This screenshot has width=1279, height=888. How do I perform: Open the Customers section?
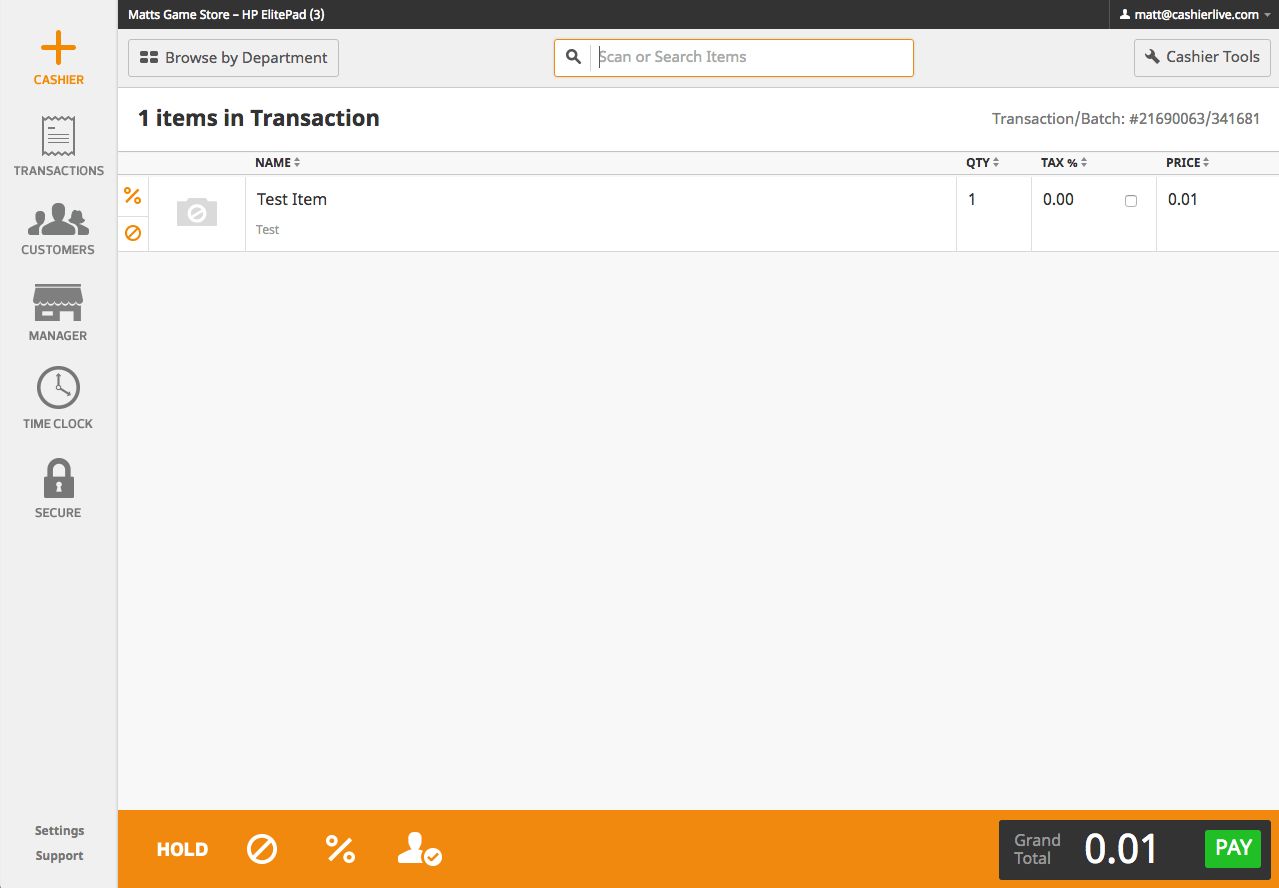57,225
